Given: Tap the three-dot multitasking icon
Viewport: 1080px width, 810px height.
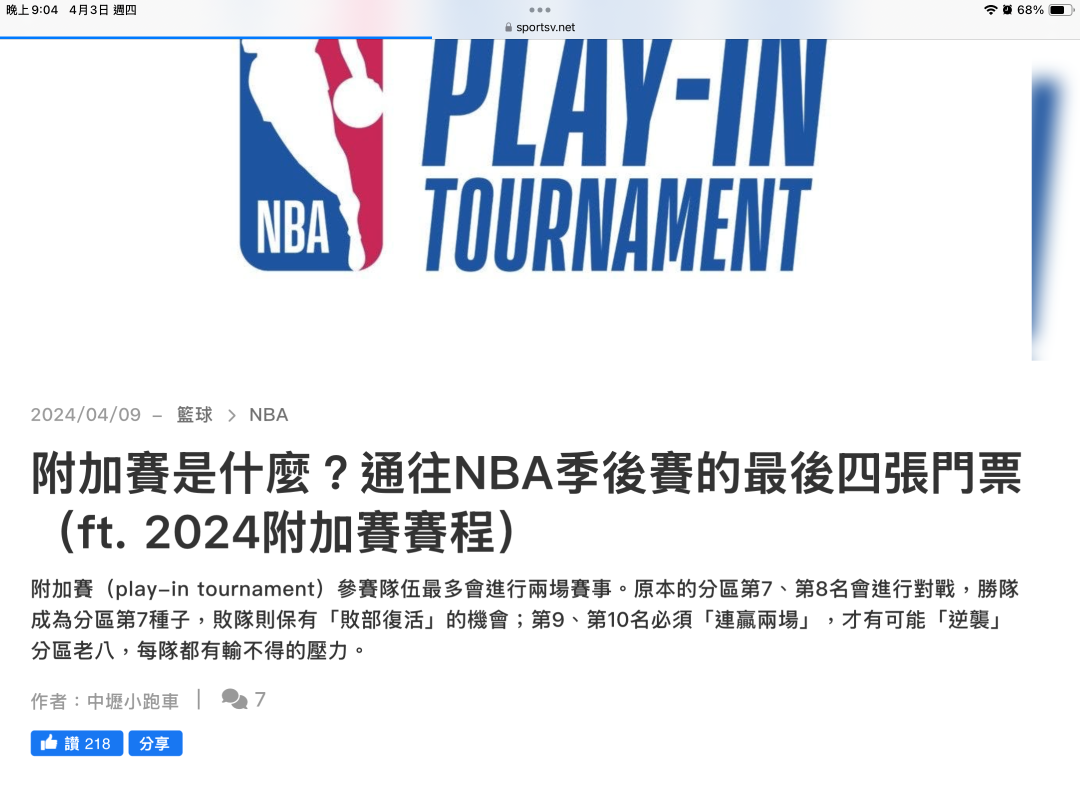Looking at the screenshot, I should (x=539, y=10).
